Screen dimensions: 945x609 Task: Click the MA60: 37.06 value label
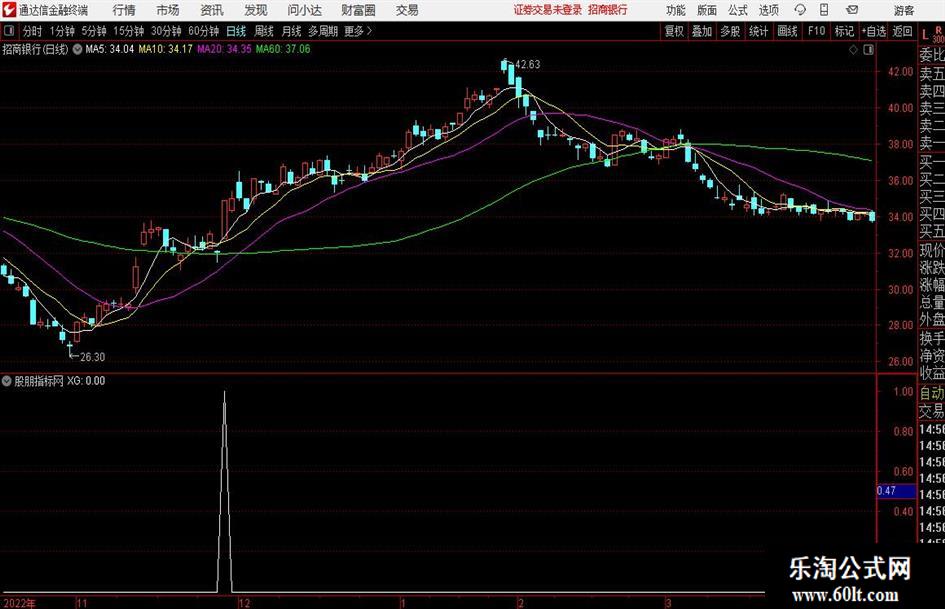click(x=283, y=49)
